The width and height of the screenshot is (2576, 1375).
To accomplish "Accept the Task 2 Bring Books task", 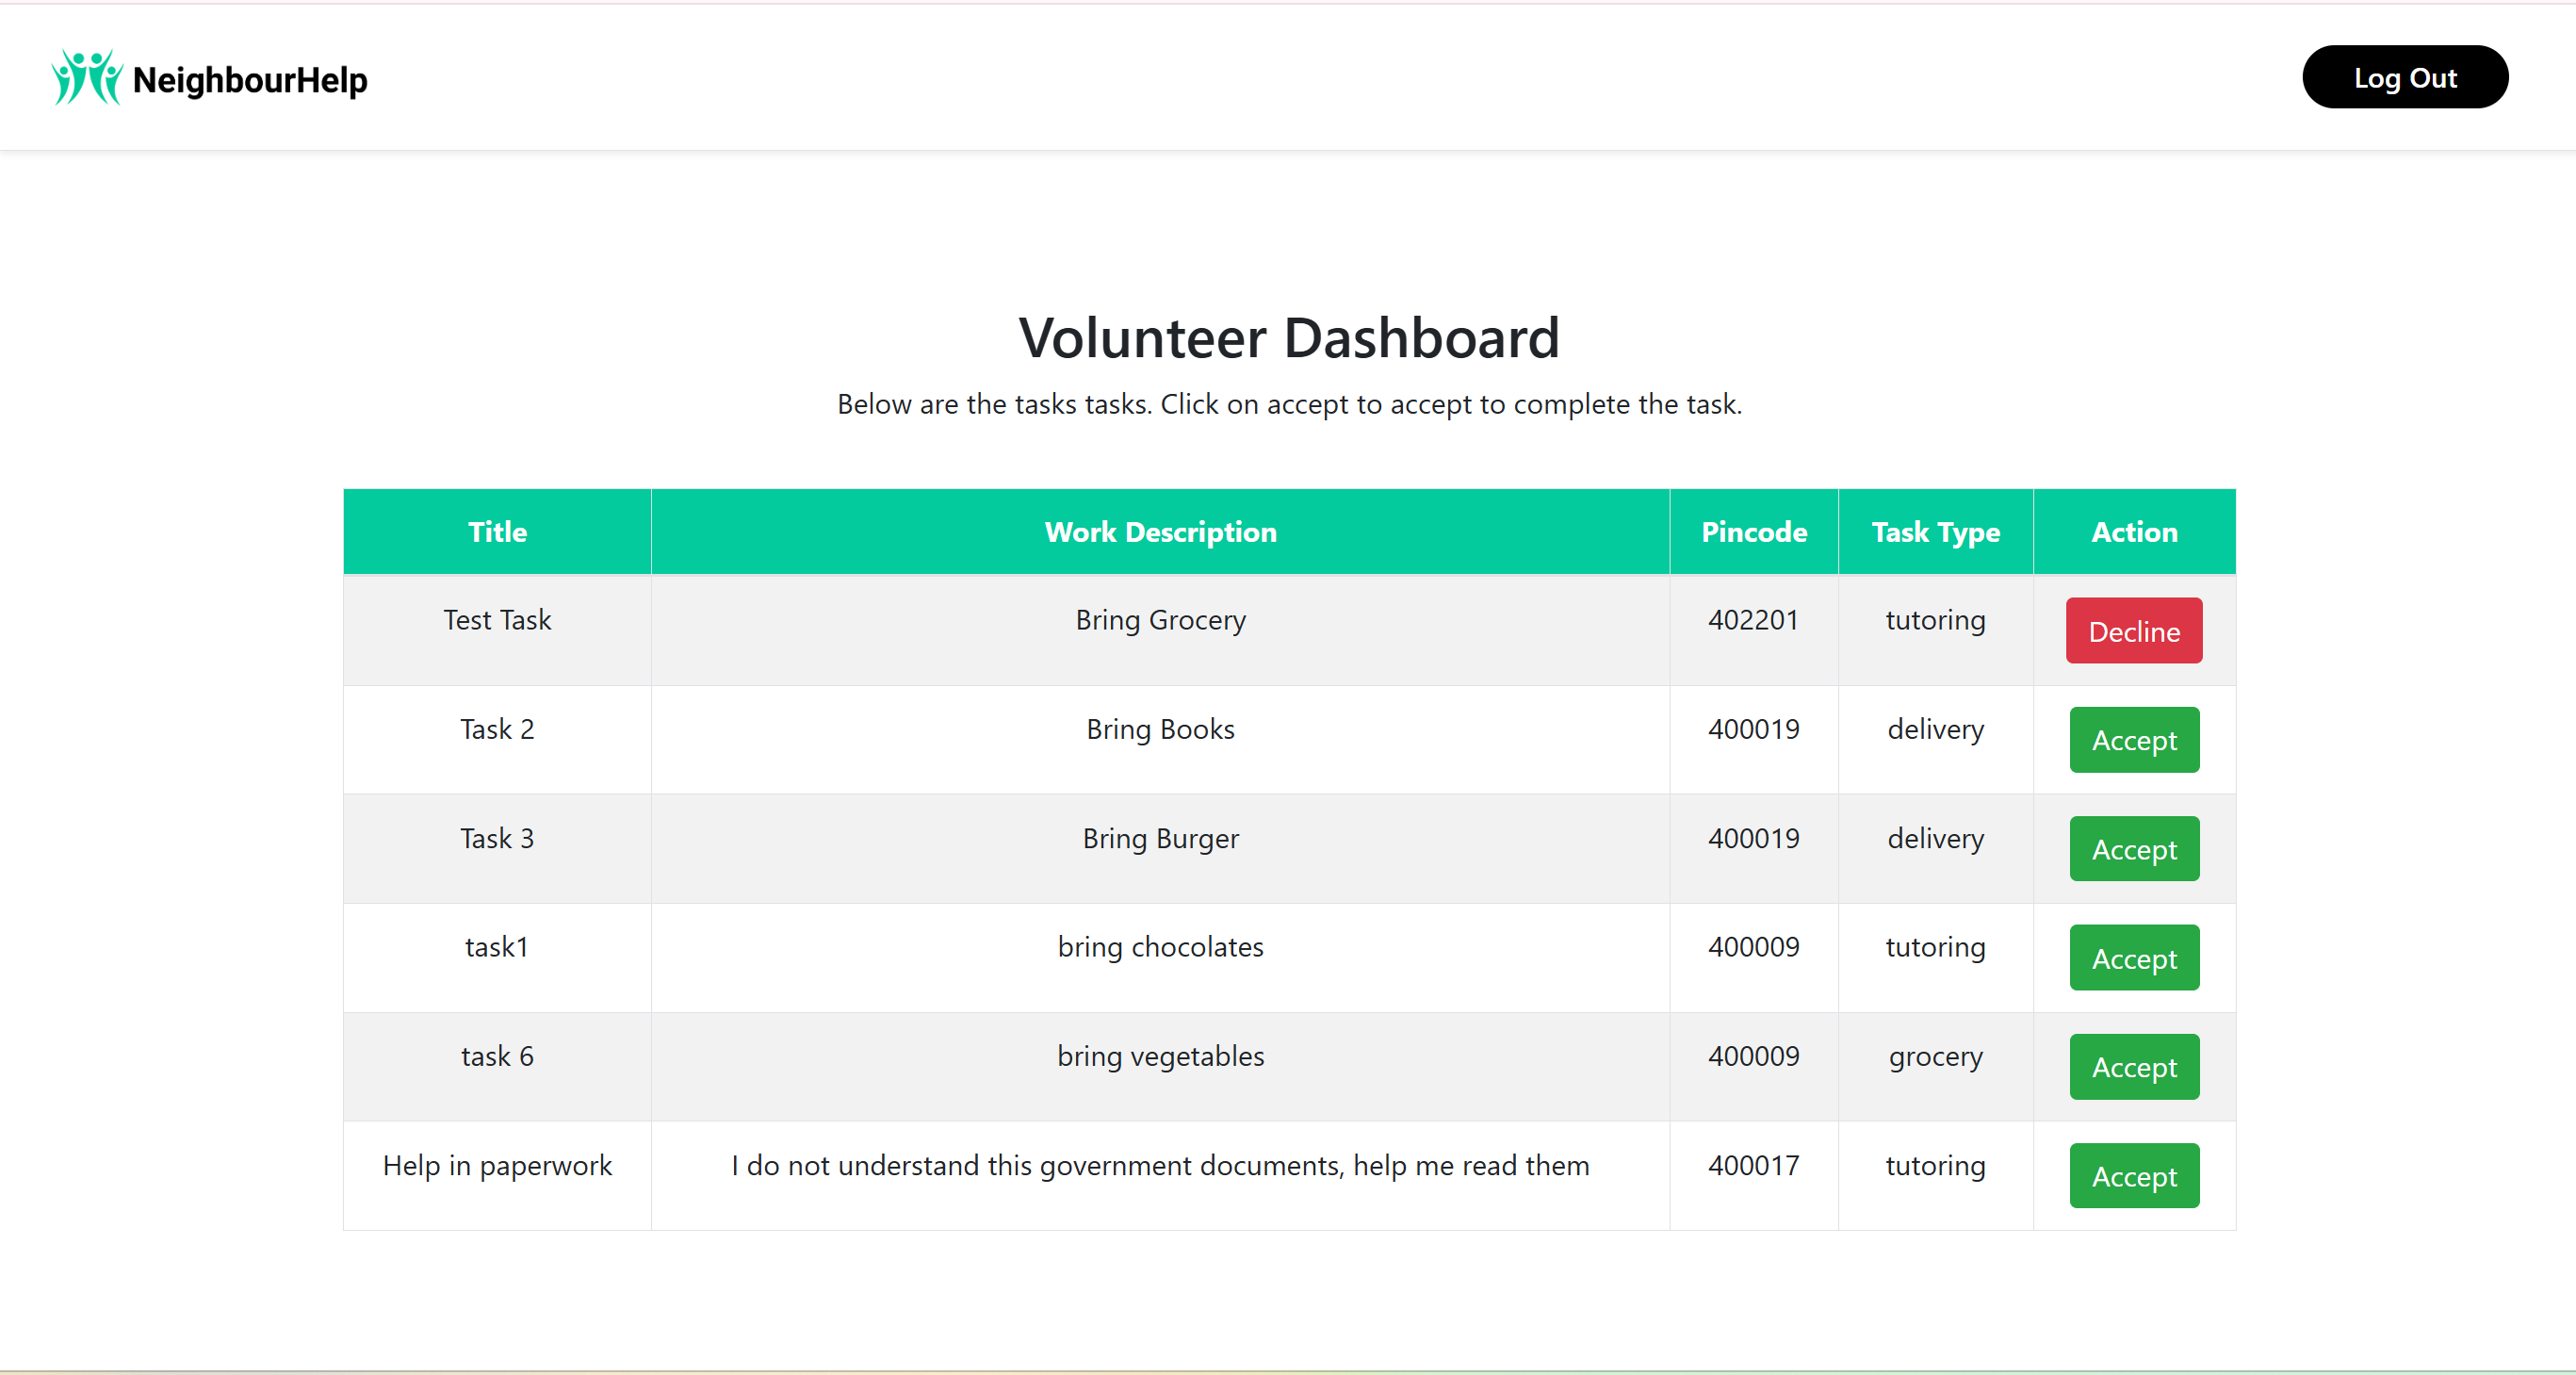I will pos(2133,740).
